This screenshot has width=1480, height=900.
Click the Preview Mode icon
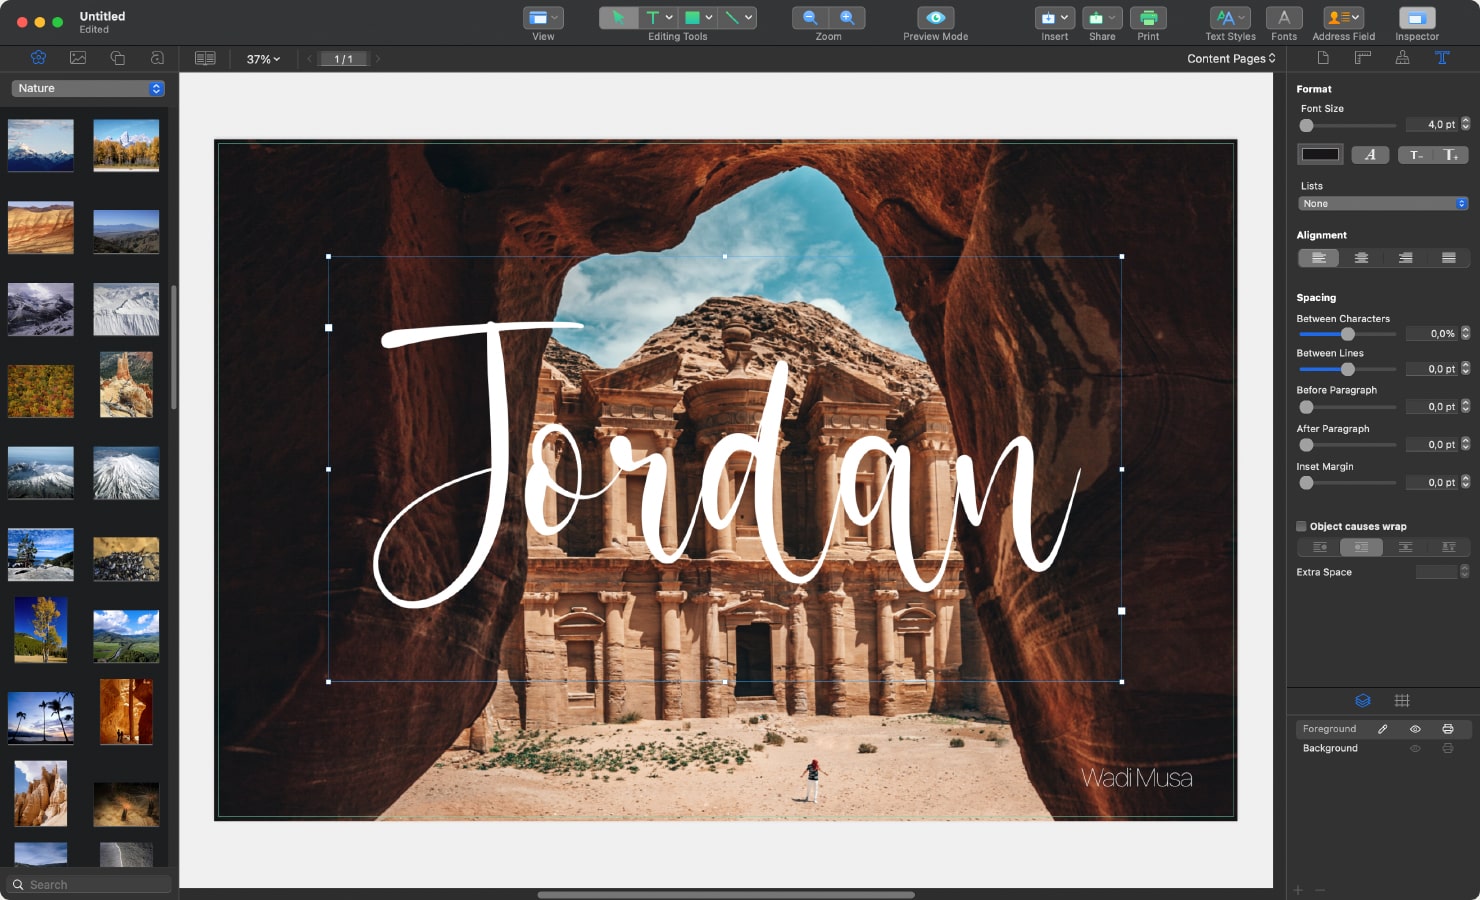coord(933,17)
